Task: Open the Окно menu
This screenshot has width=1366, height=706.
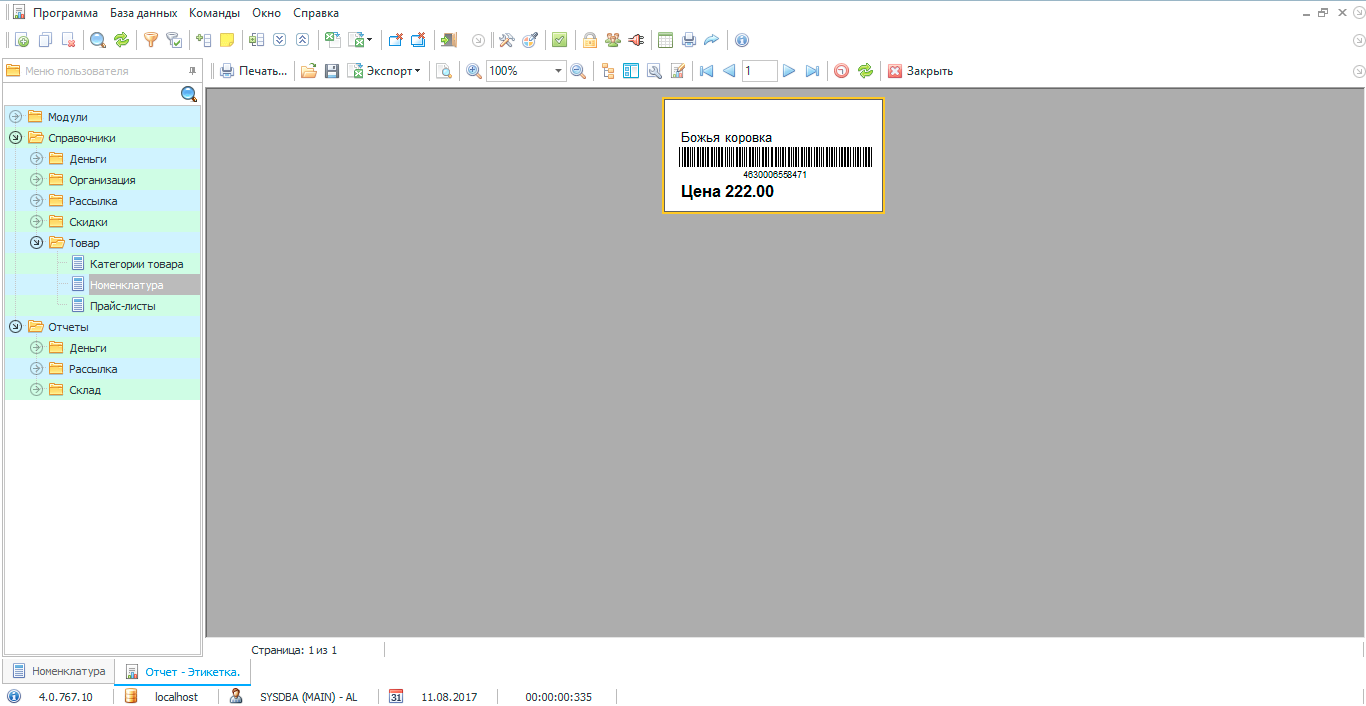Action: pos(267,13)
